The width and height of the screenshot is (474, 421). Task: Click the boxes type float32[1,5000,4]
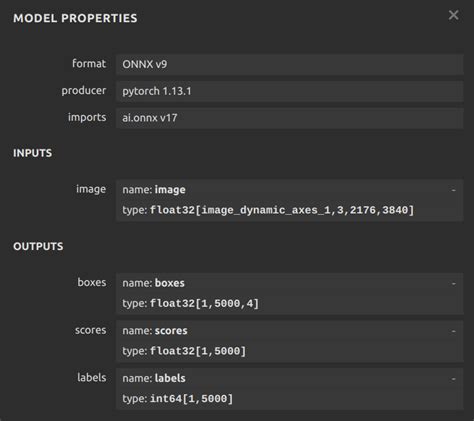(x=204, y=304)
